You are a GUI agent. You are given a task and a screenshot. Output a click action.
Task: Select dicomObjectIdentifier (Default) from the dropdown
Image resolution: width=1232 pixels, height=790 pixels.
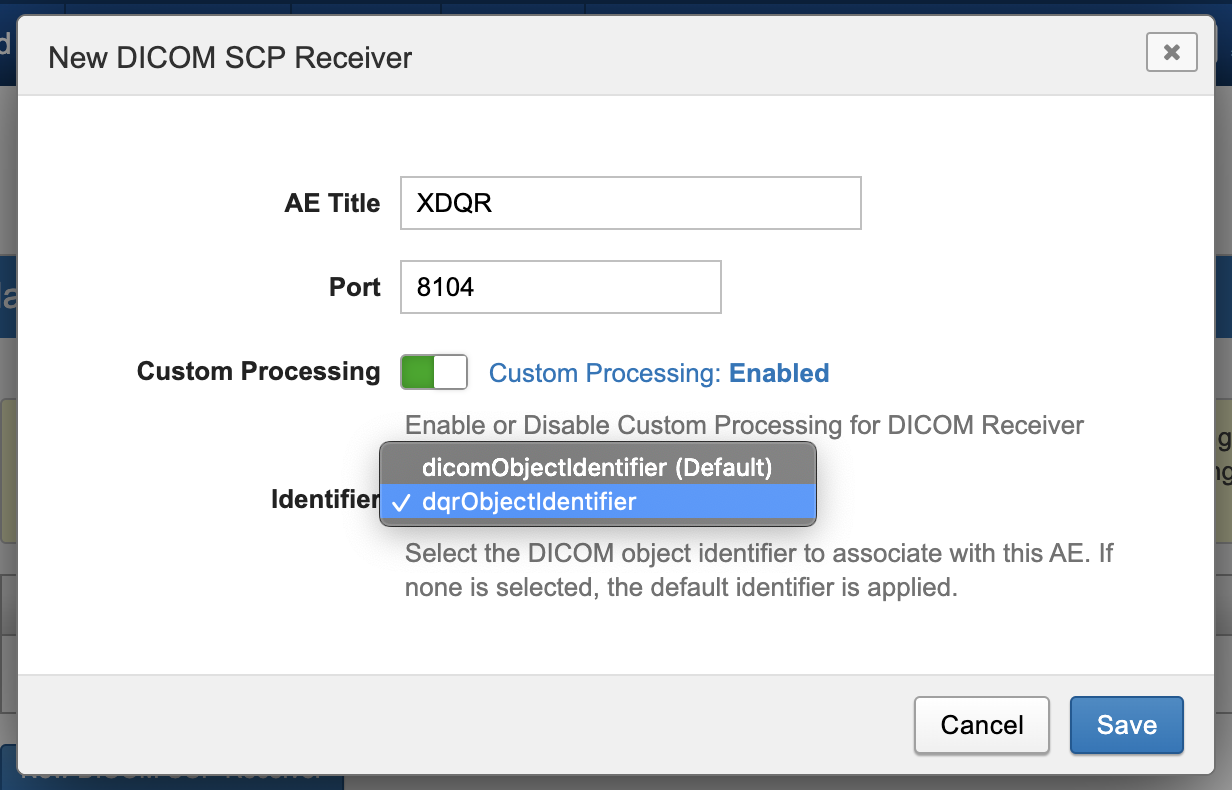click(x=597, y=467)
